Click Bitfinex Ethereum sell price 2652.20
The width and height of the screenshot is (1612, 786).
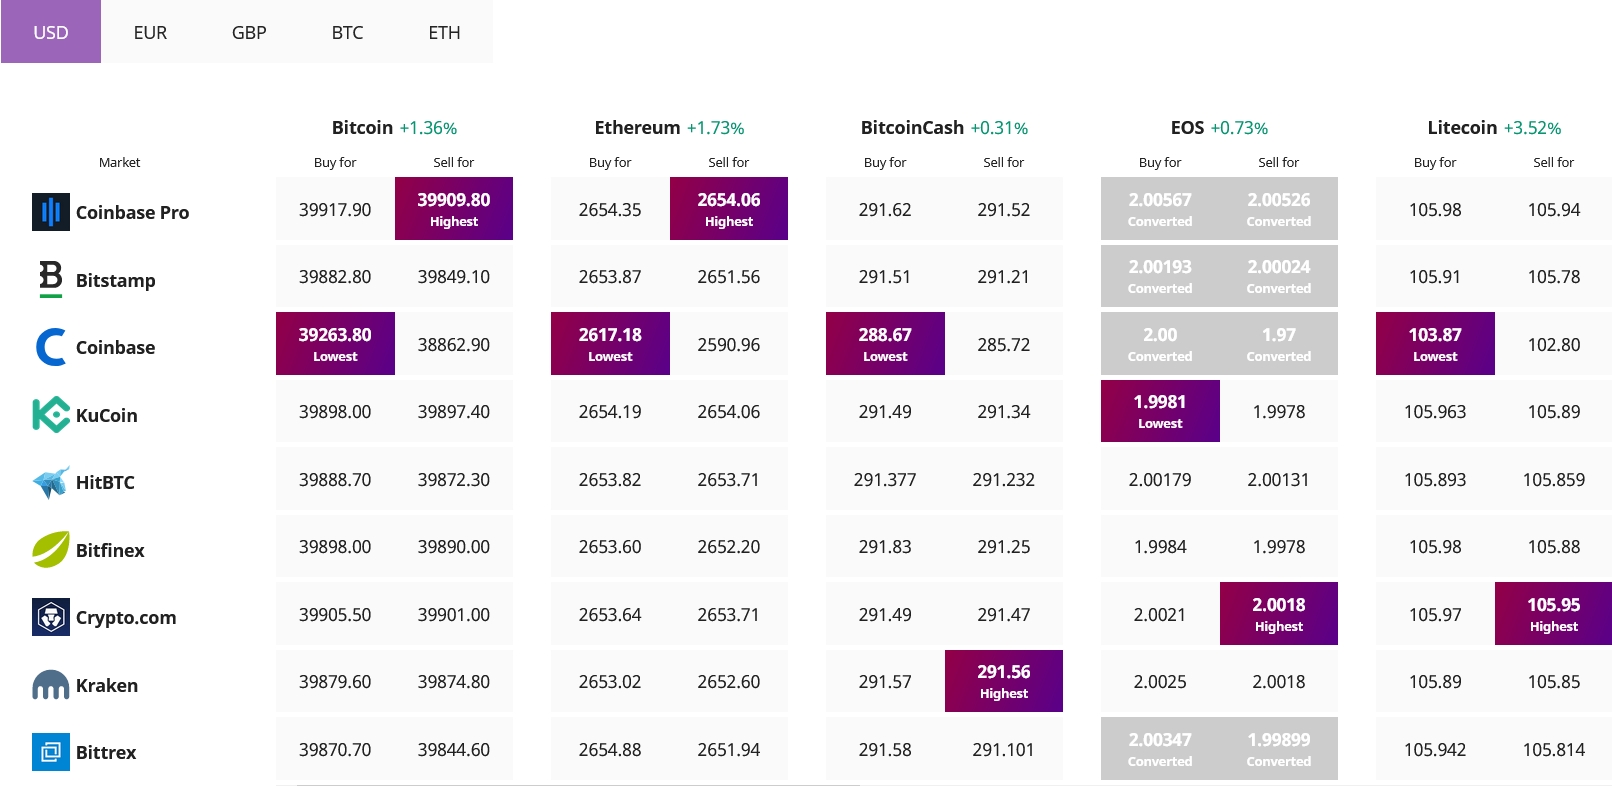click(x=729, y=547)
